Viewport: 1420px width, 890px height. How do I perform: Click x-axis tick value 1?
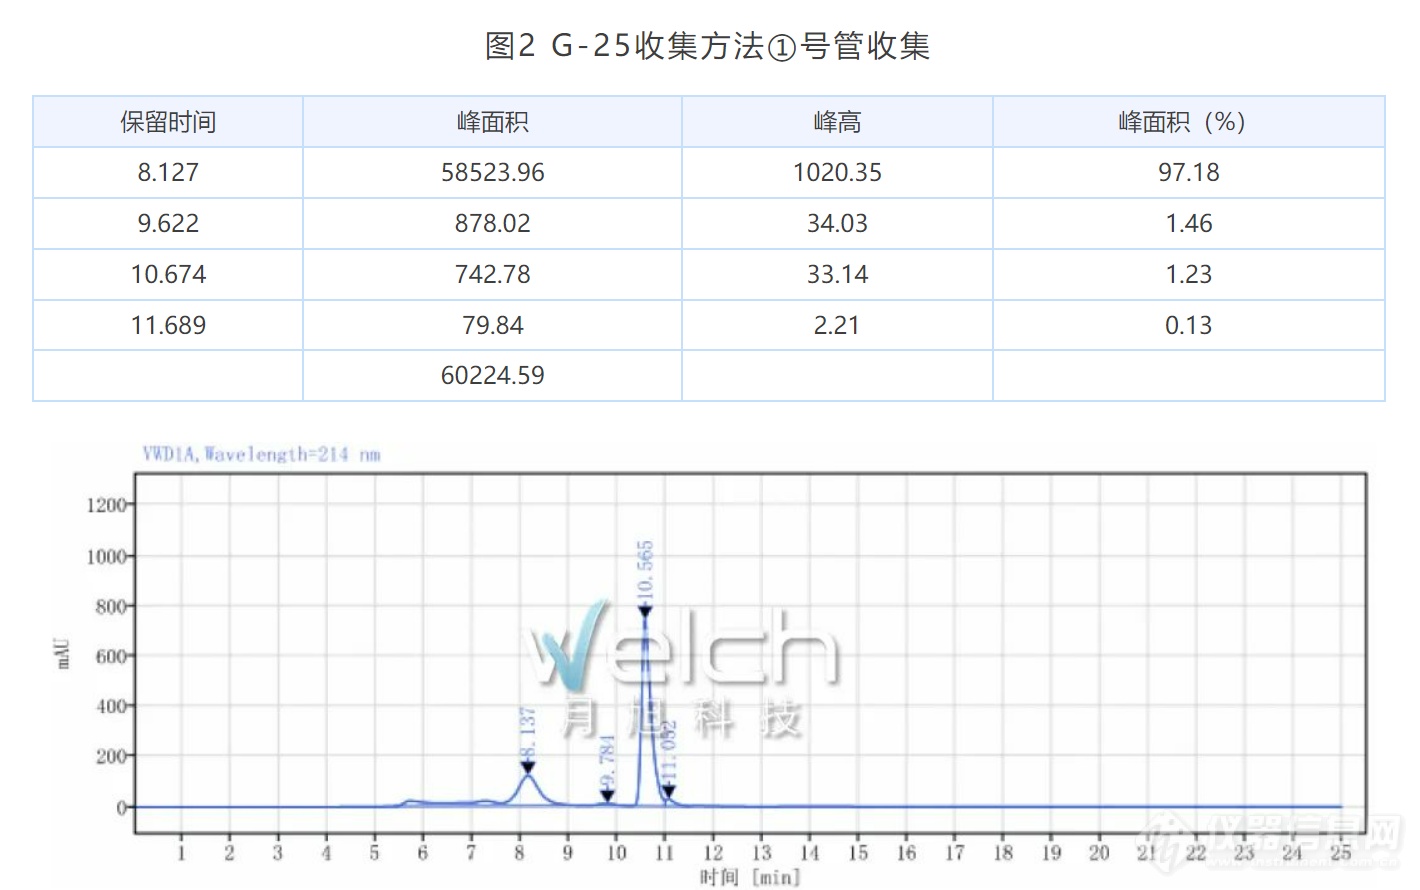pyautogui.click(x=181, y=853)
